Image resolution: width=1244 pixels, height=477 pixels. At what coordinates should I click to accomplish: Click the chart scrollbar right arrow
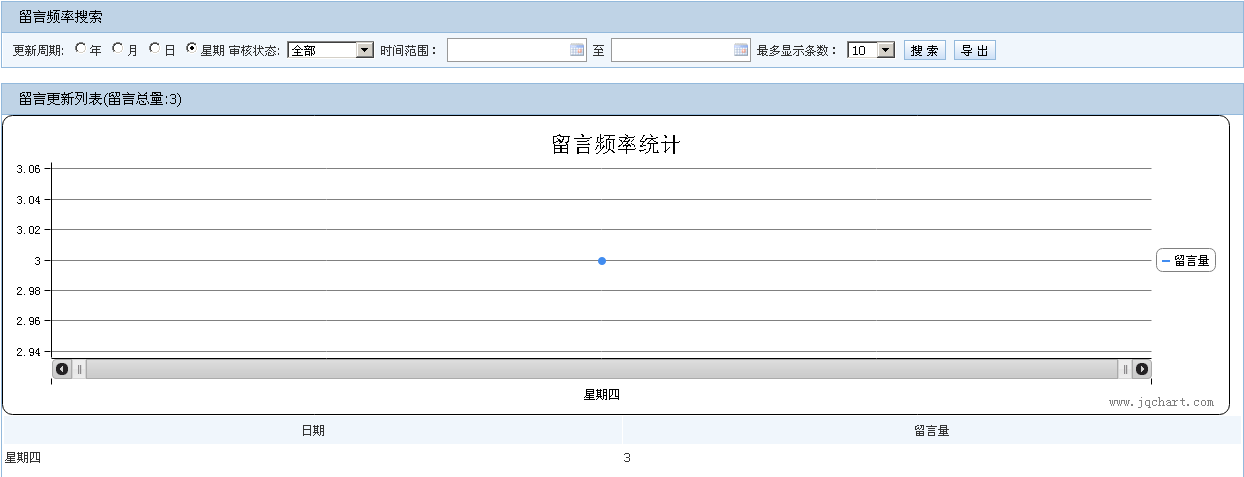(x=1142, y=369)
